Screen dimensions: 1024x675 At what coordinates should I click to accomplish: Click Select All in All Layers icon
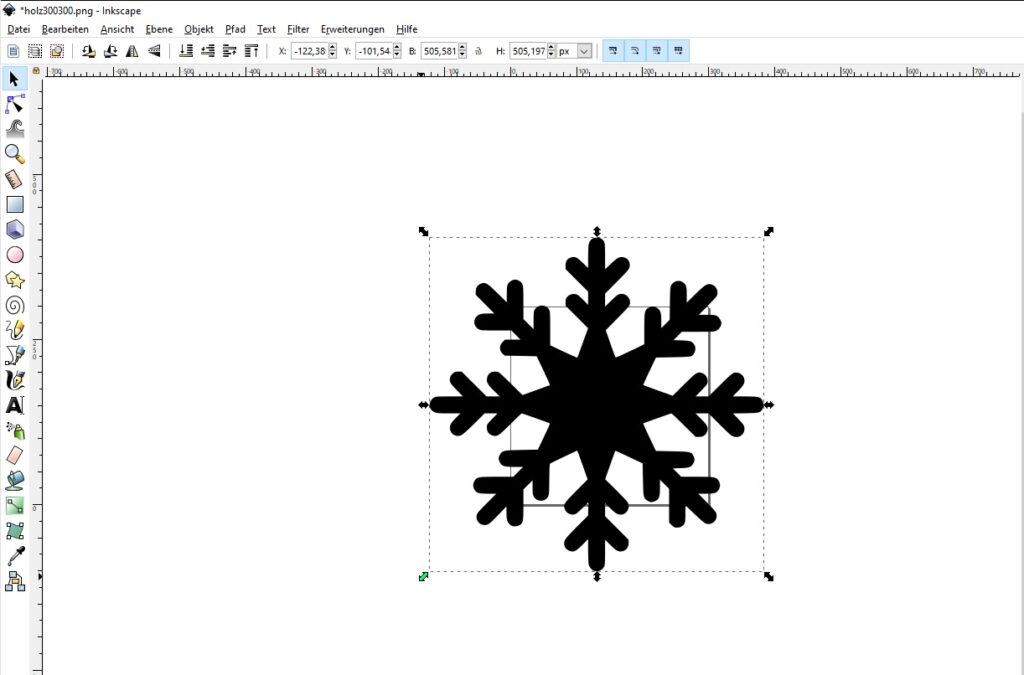(x=35, y=51)
